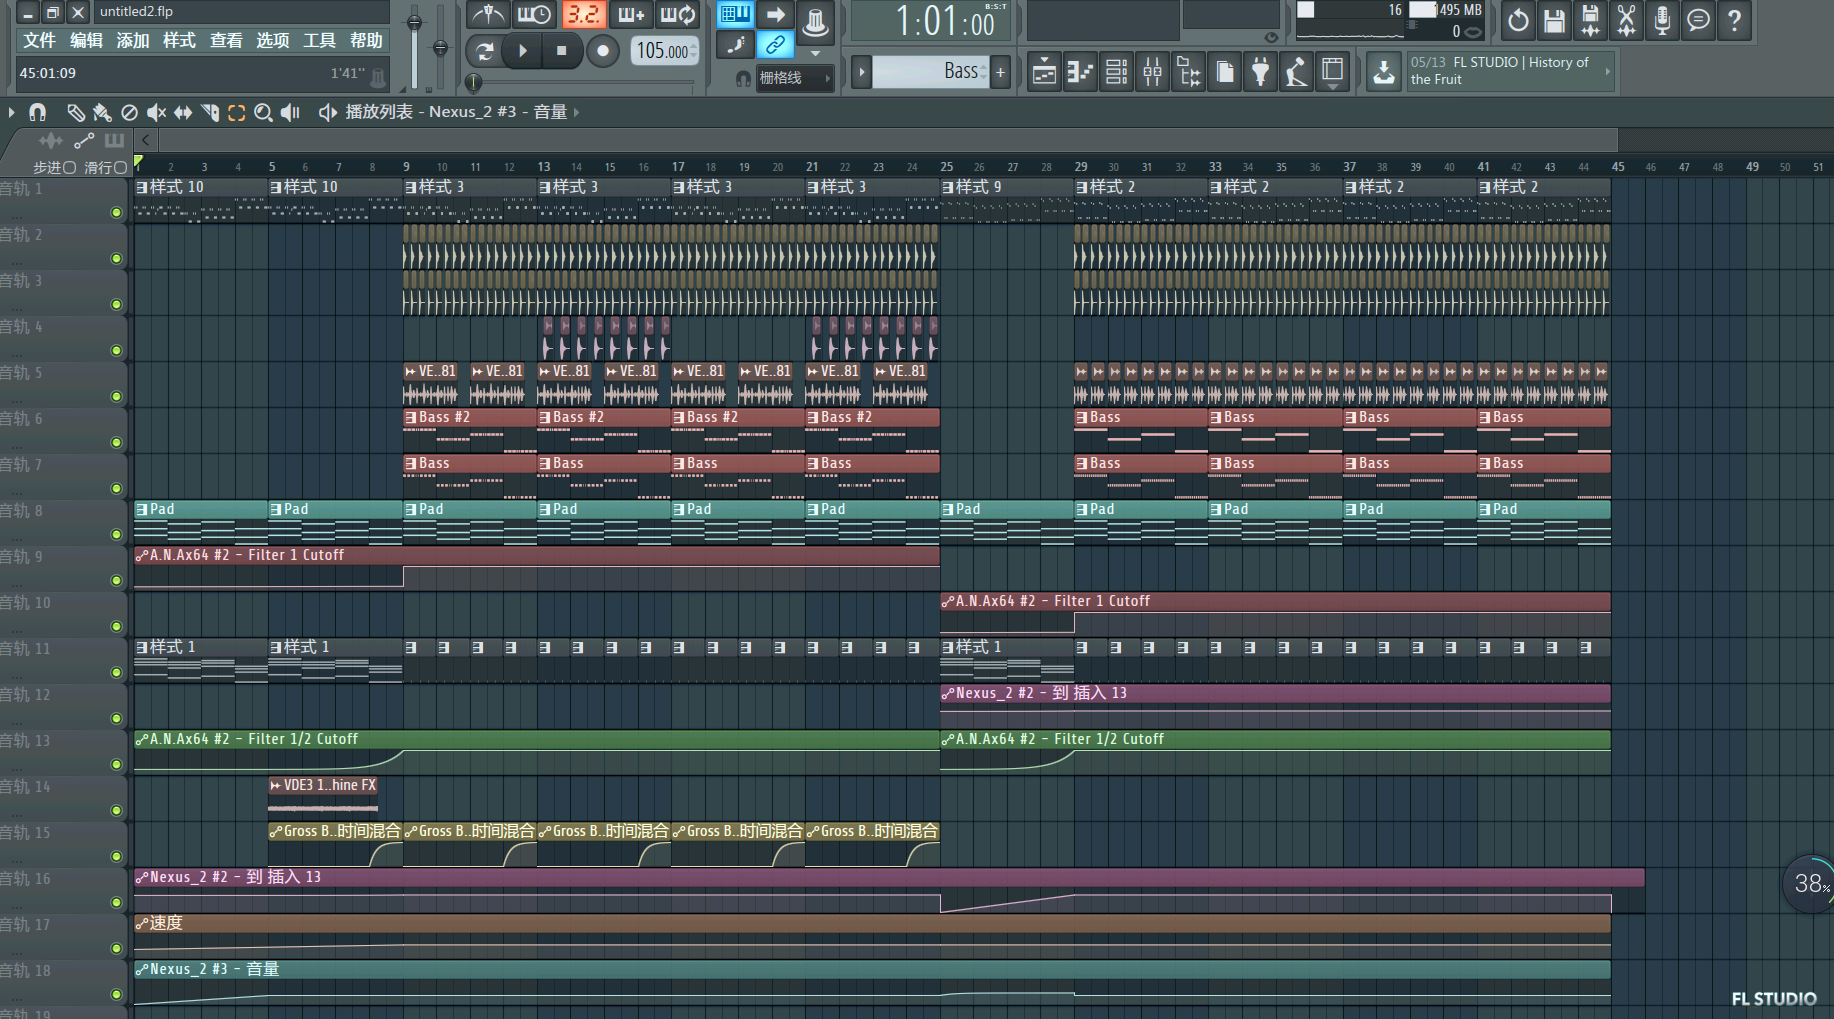Open the Channel rack icon
1834x1019 pixels.
(x=1116, y=72)
